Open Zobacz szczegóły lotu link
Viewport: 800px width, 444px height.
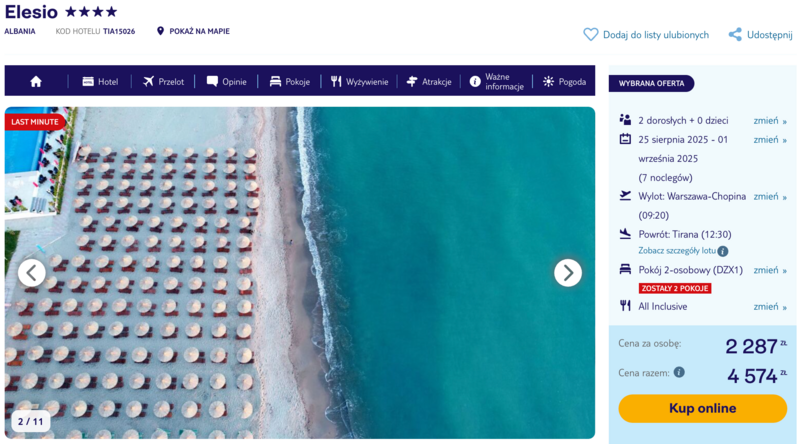click(677, 251)
